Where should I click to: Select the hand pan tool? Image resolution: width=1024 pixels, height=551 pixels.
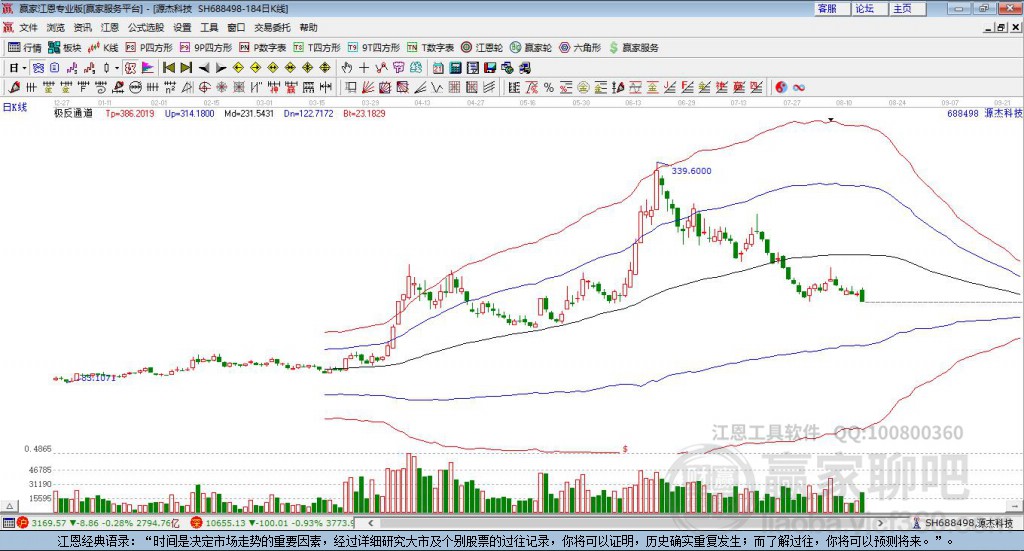click(347, 67)
